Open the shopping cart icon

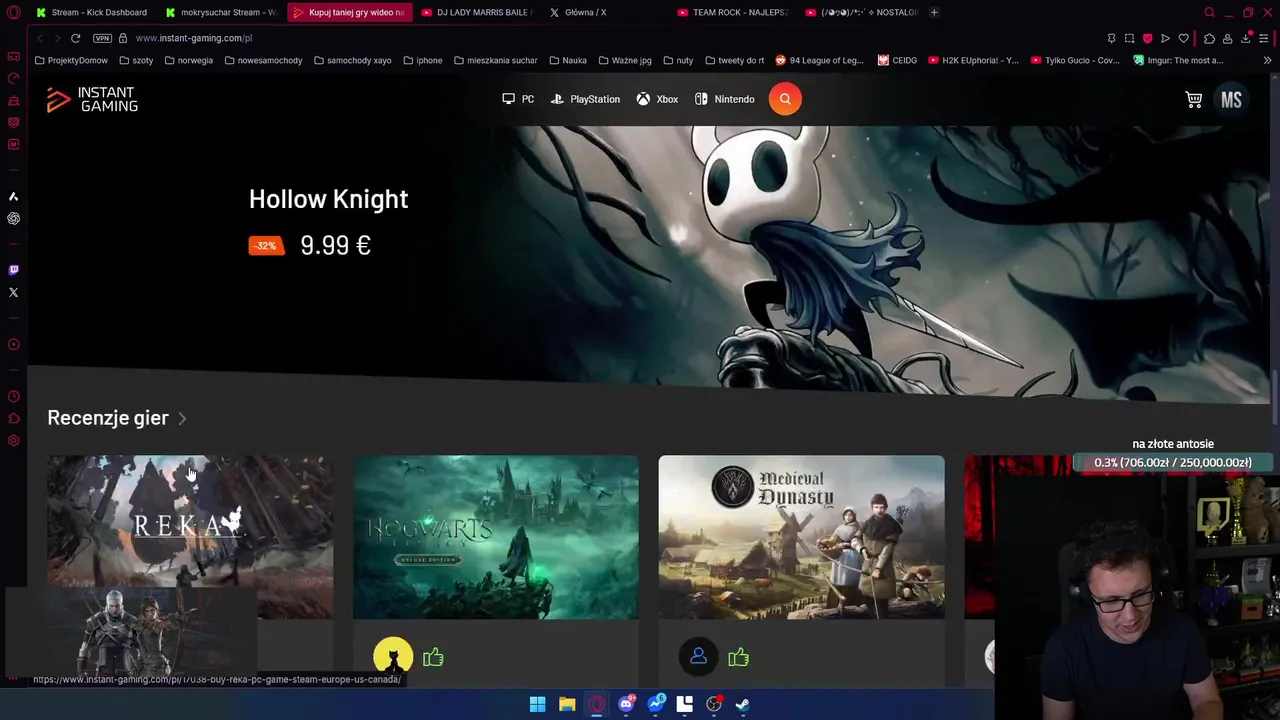1194,100
